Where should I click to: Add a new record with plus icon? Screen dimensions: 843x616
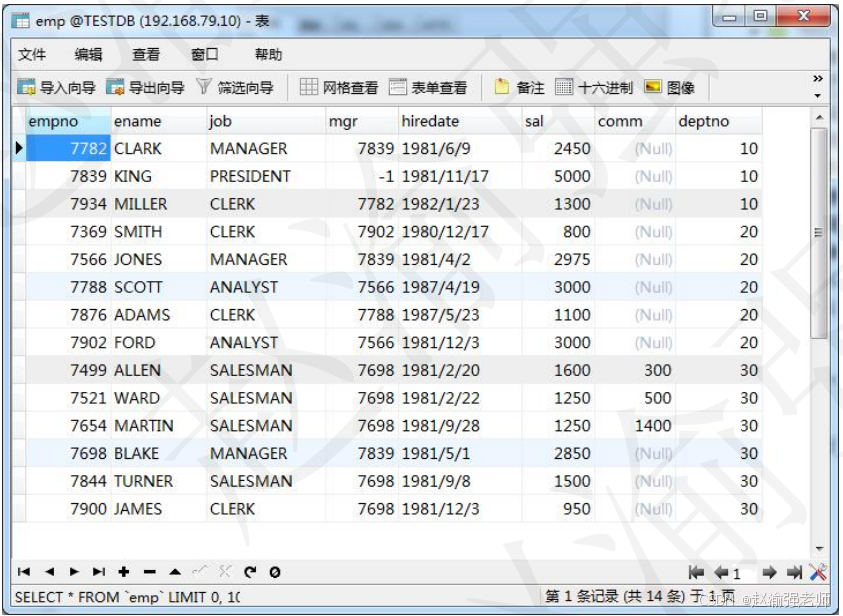(124, 571)
